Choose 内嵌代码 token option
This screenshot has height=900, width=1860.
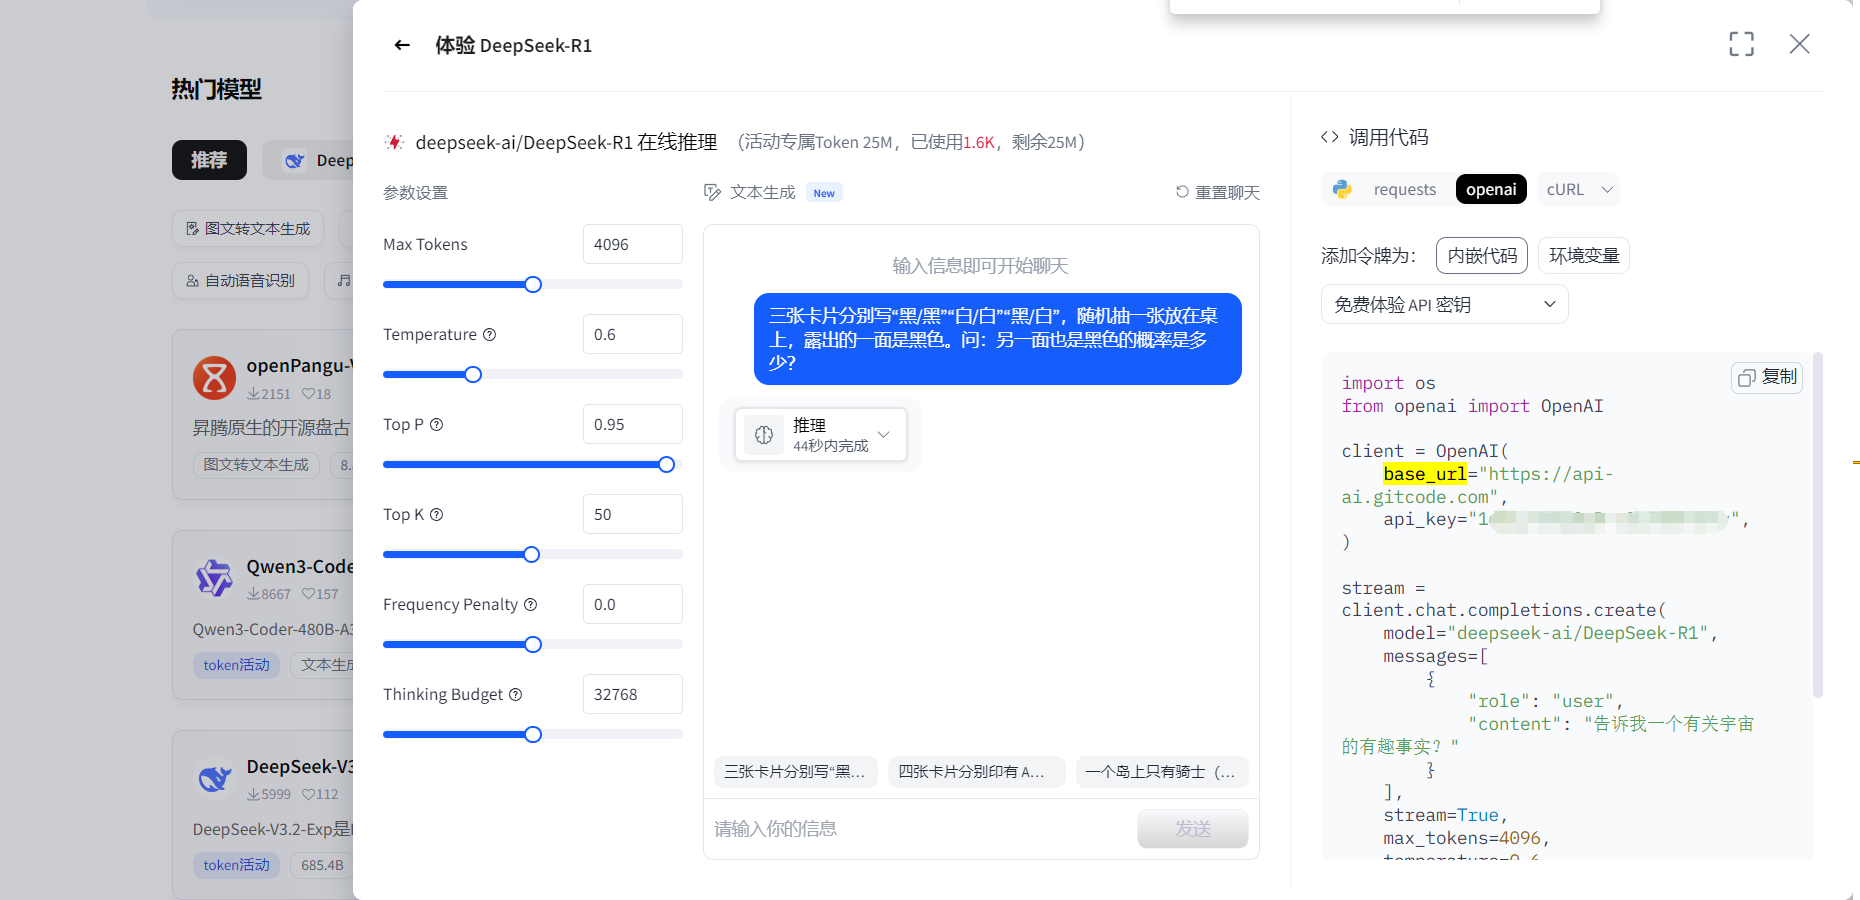(x=1482, y=255)
